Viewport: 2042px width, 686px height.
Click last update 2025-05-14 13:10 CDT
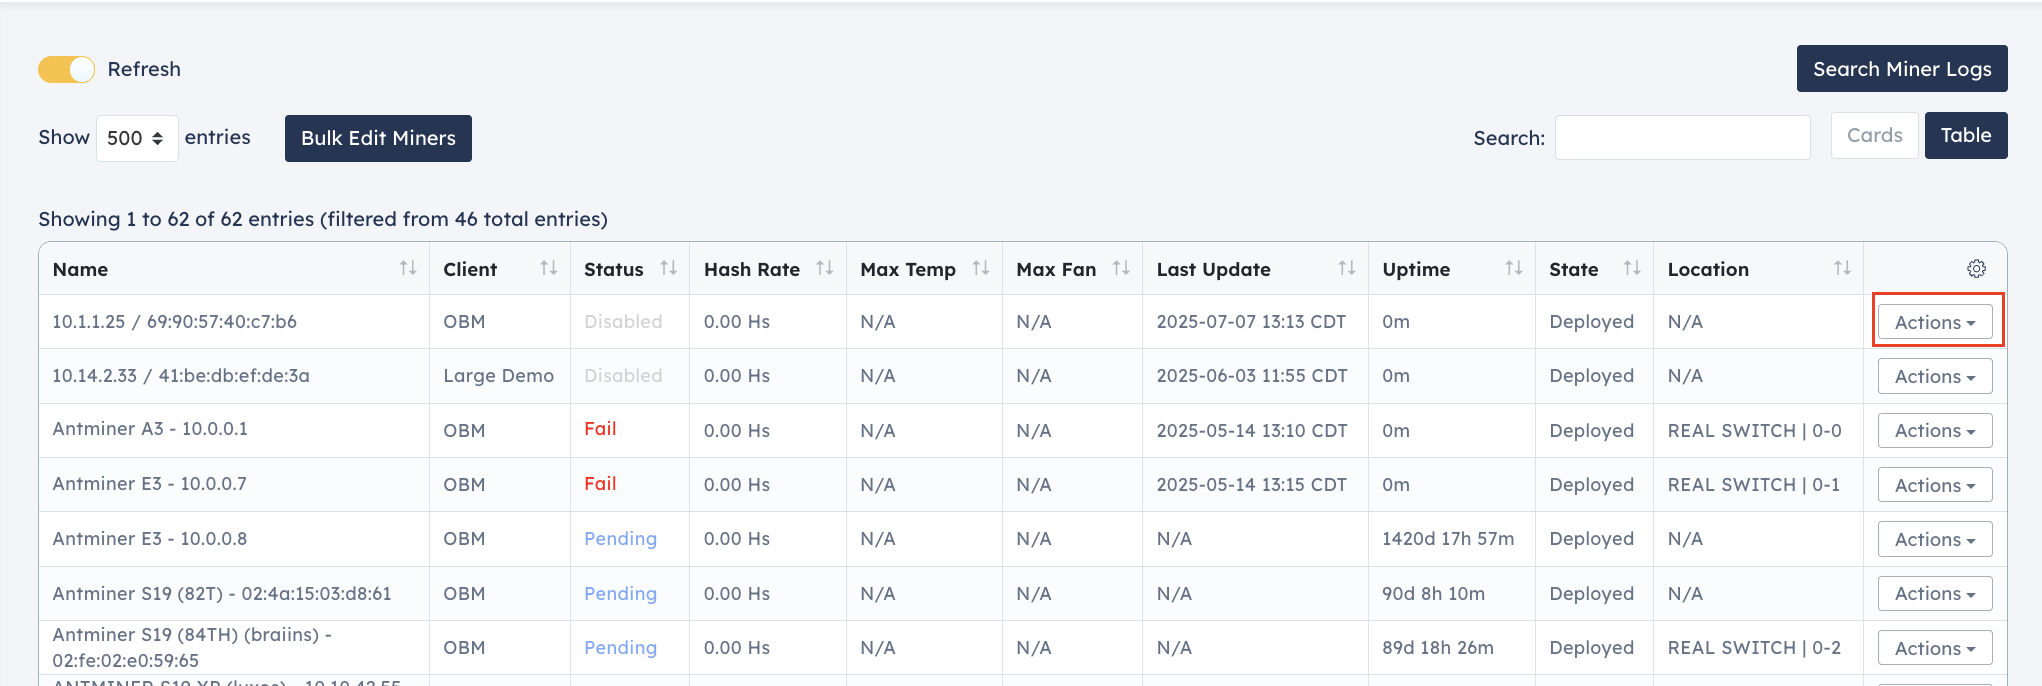coord(1252,431)
